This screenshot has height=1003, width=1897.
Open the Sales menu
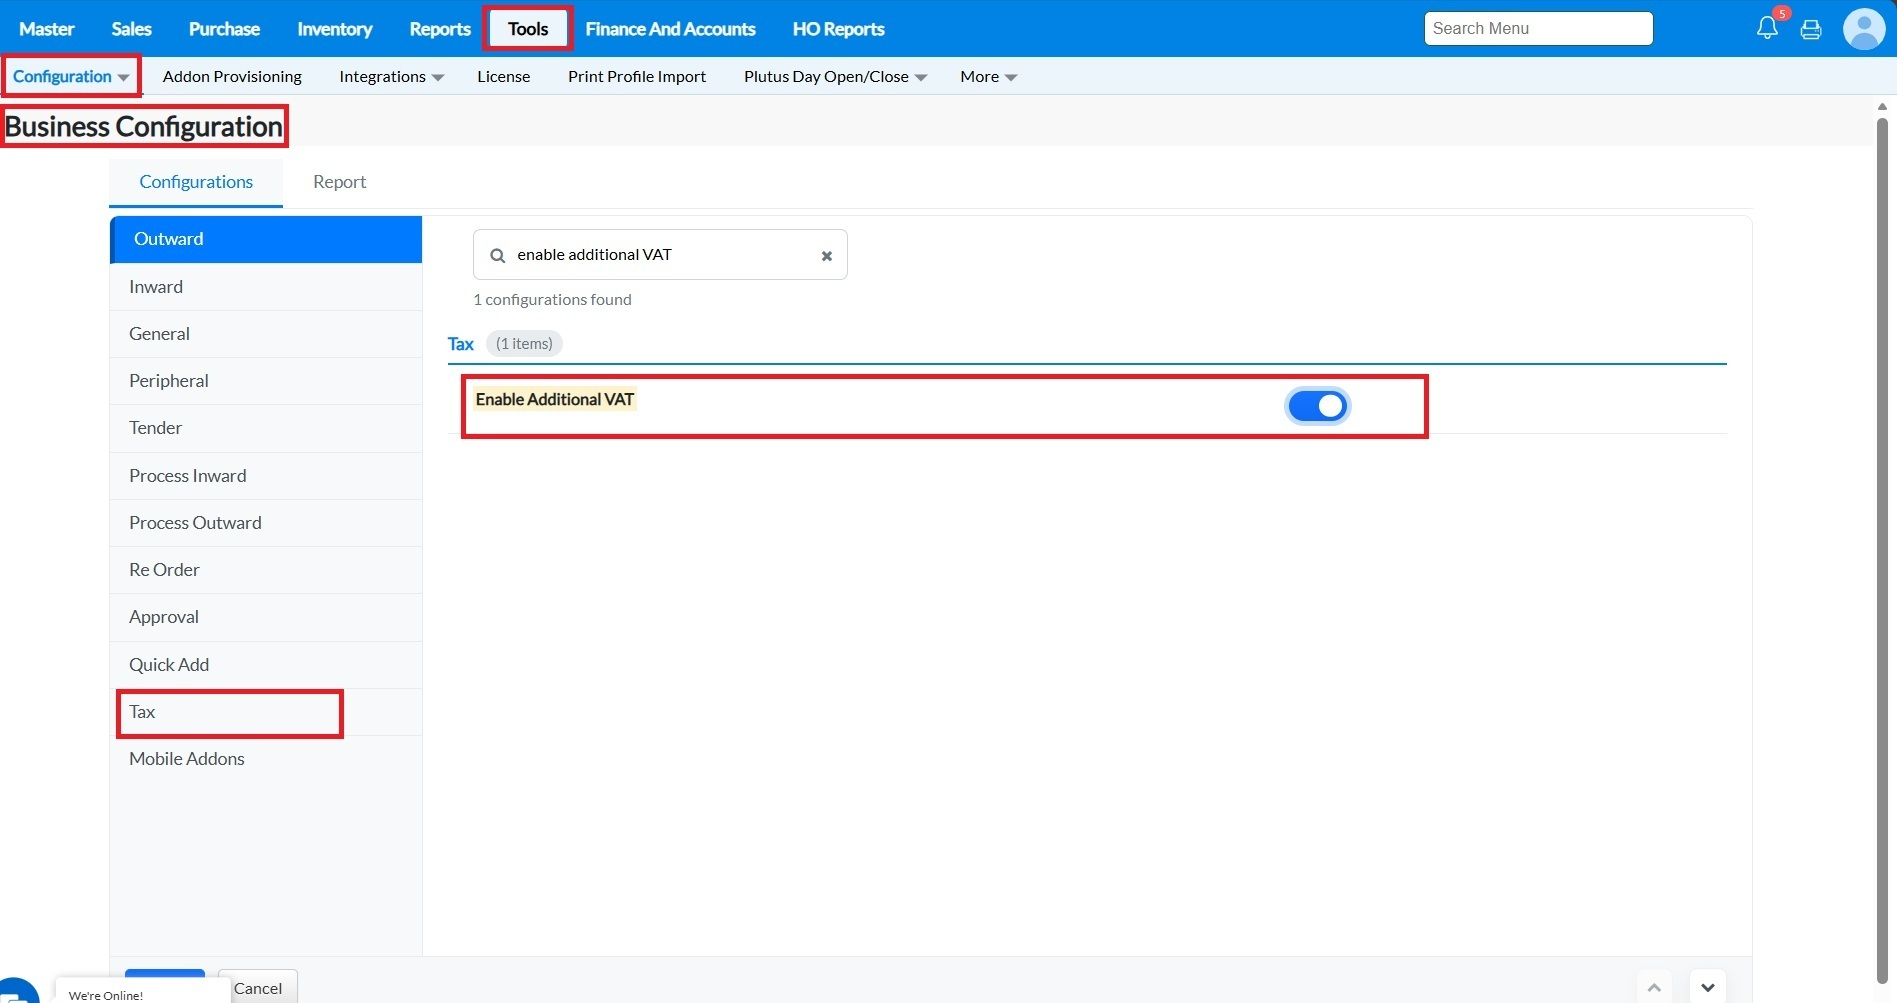131,29
